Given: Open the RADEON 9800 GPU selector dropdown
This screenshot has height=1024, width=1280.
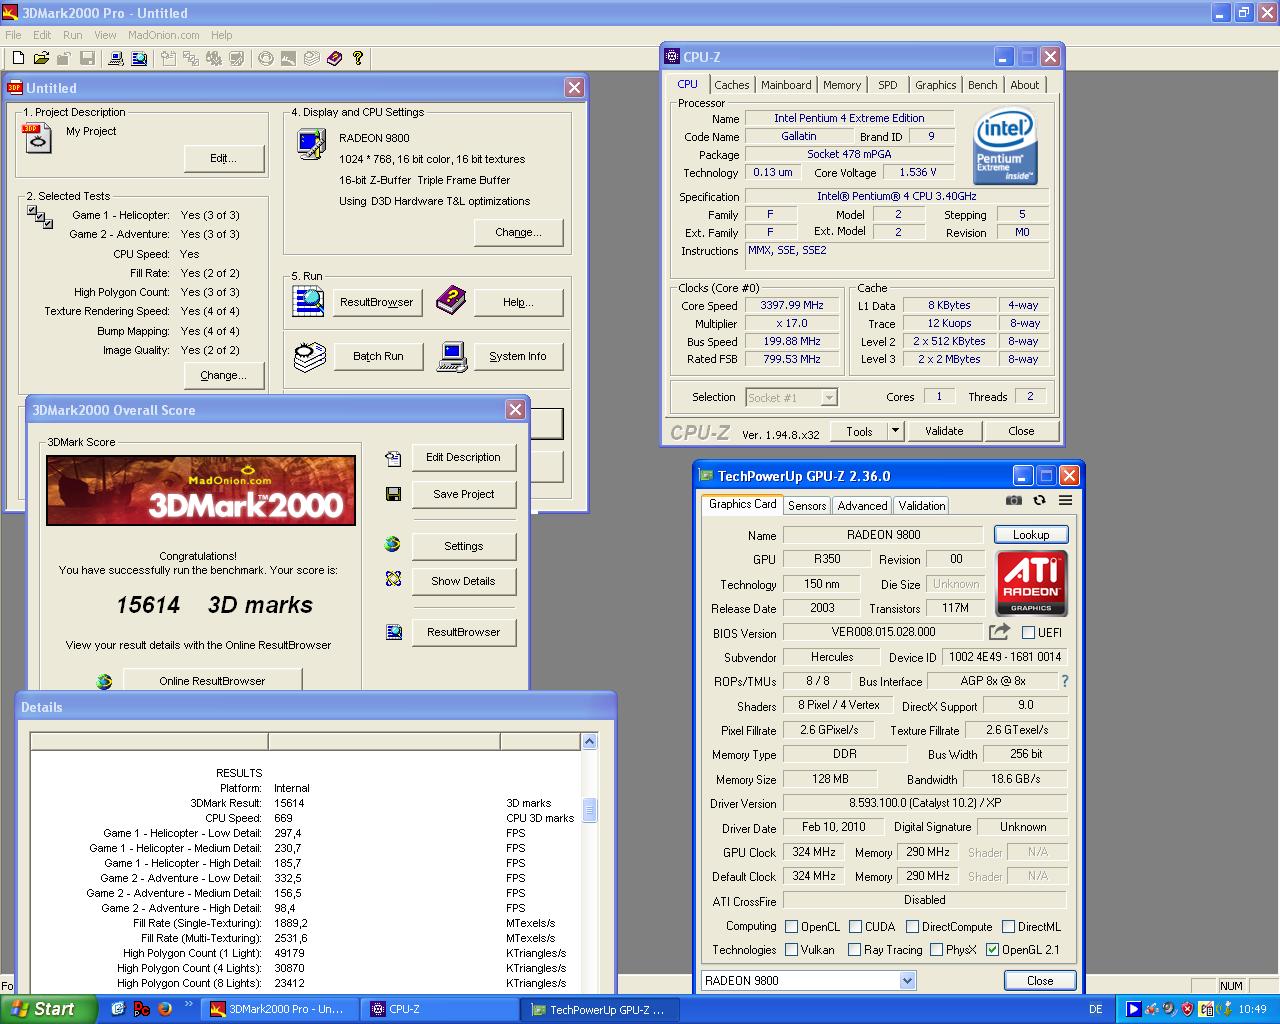Looking at the screenshot, I should coord(907,981).
